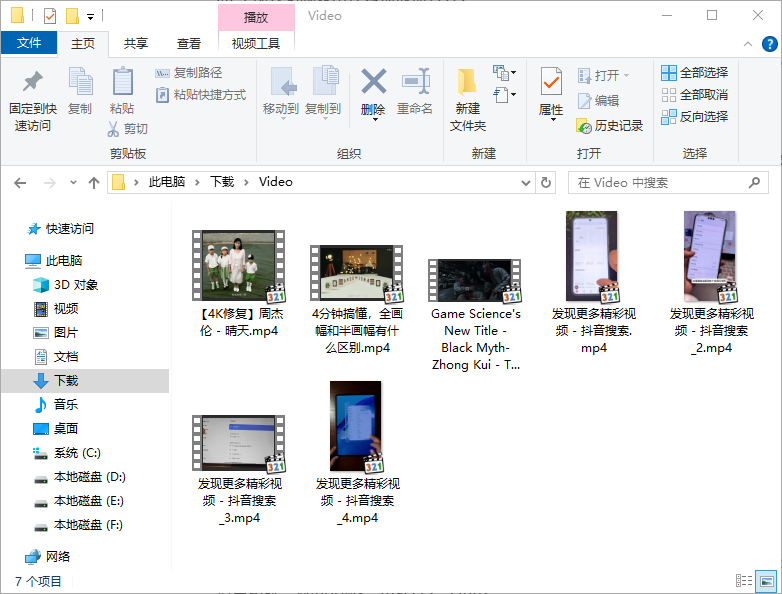
Task: Open Properties (属性) checkmark icon
Action: 551,81
